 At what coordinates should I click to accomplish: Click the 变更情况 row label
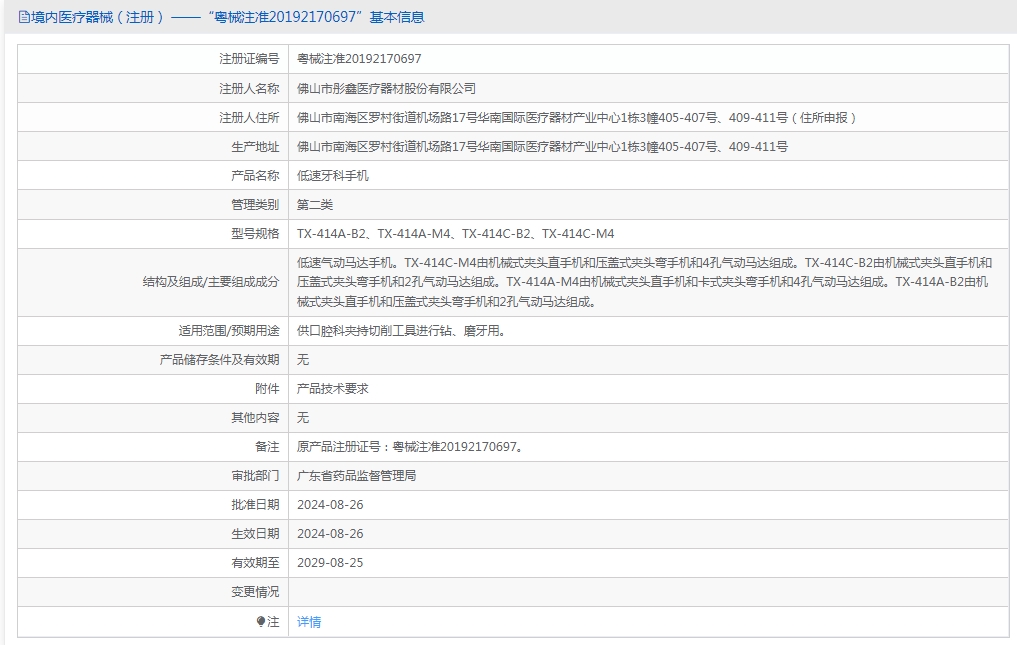click(x=255, y=592)
